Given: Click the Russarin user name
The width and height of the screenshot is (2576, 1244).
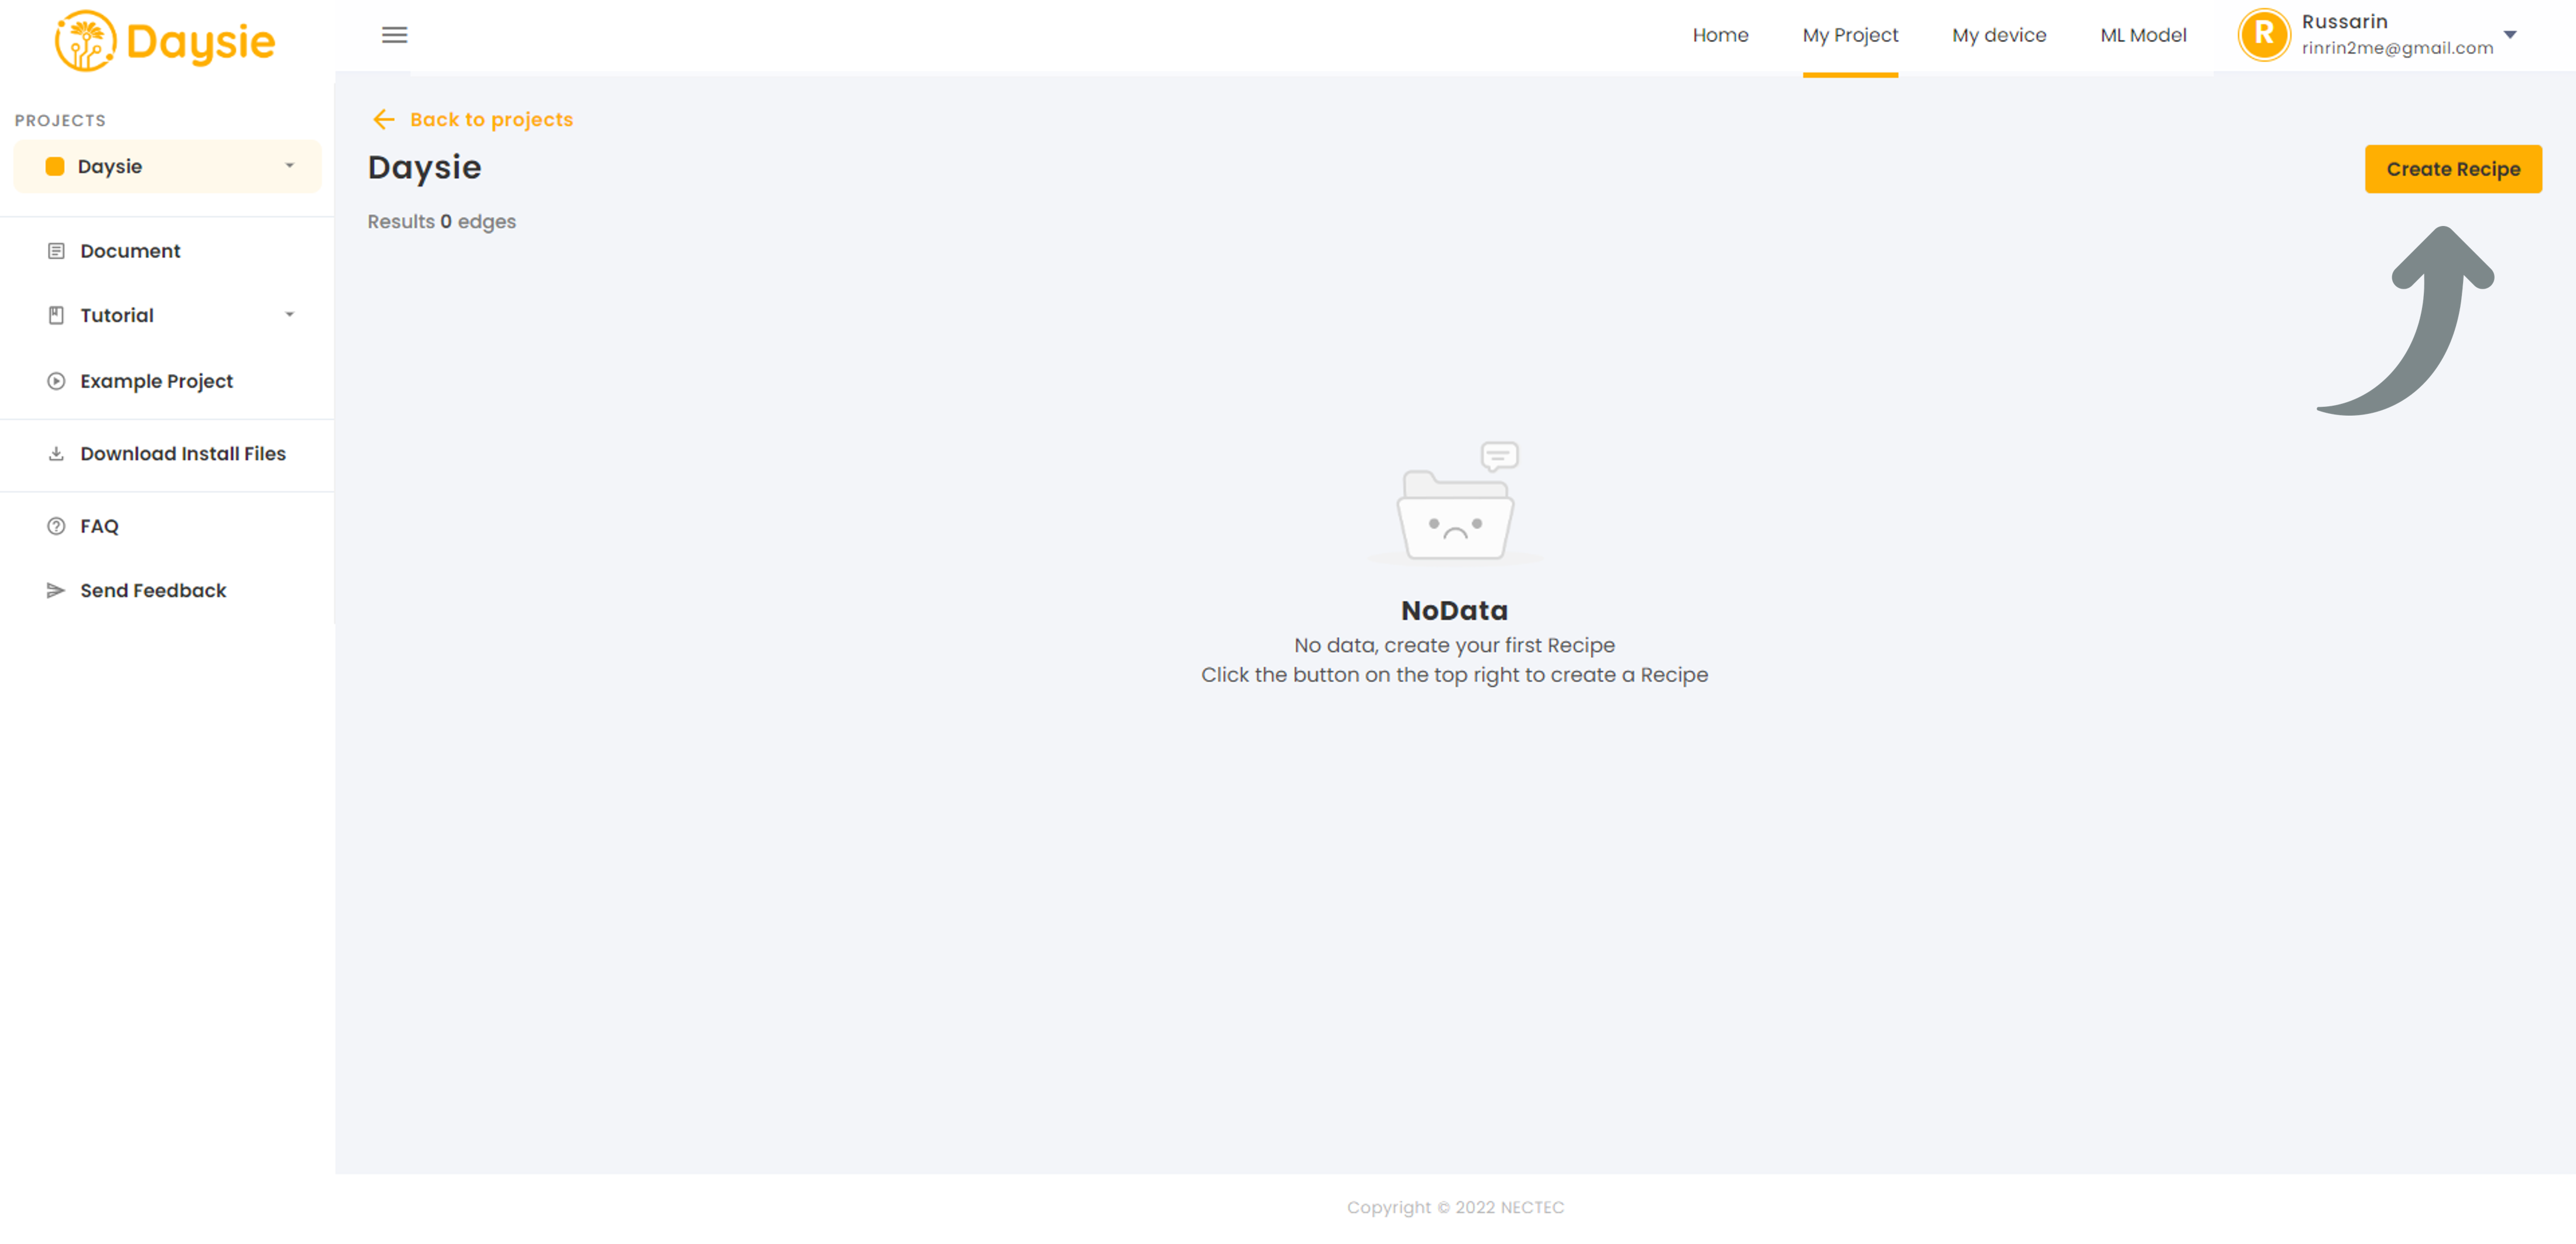Looking at the screenshot, I should [2344, 22].
